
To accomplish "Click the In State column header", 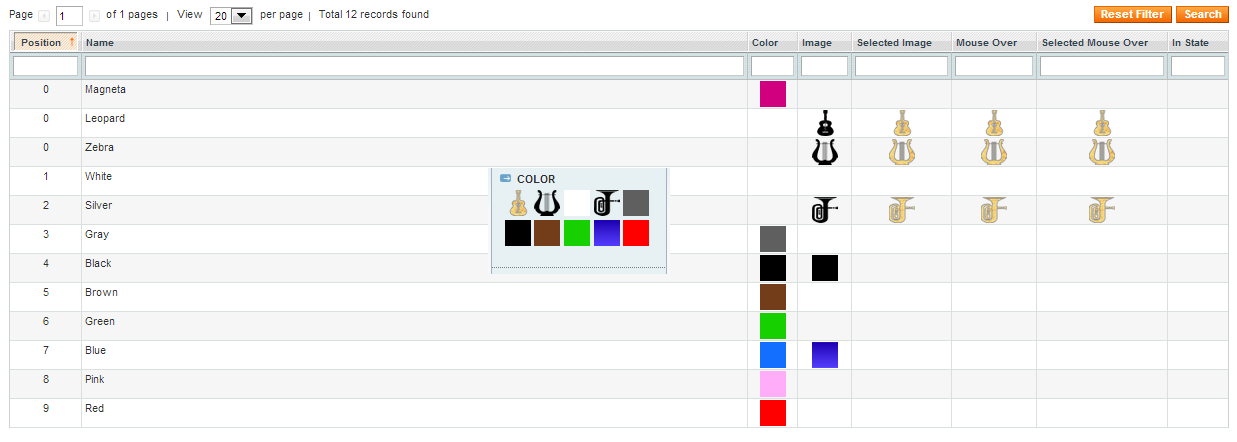I will coord(1198,43).
